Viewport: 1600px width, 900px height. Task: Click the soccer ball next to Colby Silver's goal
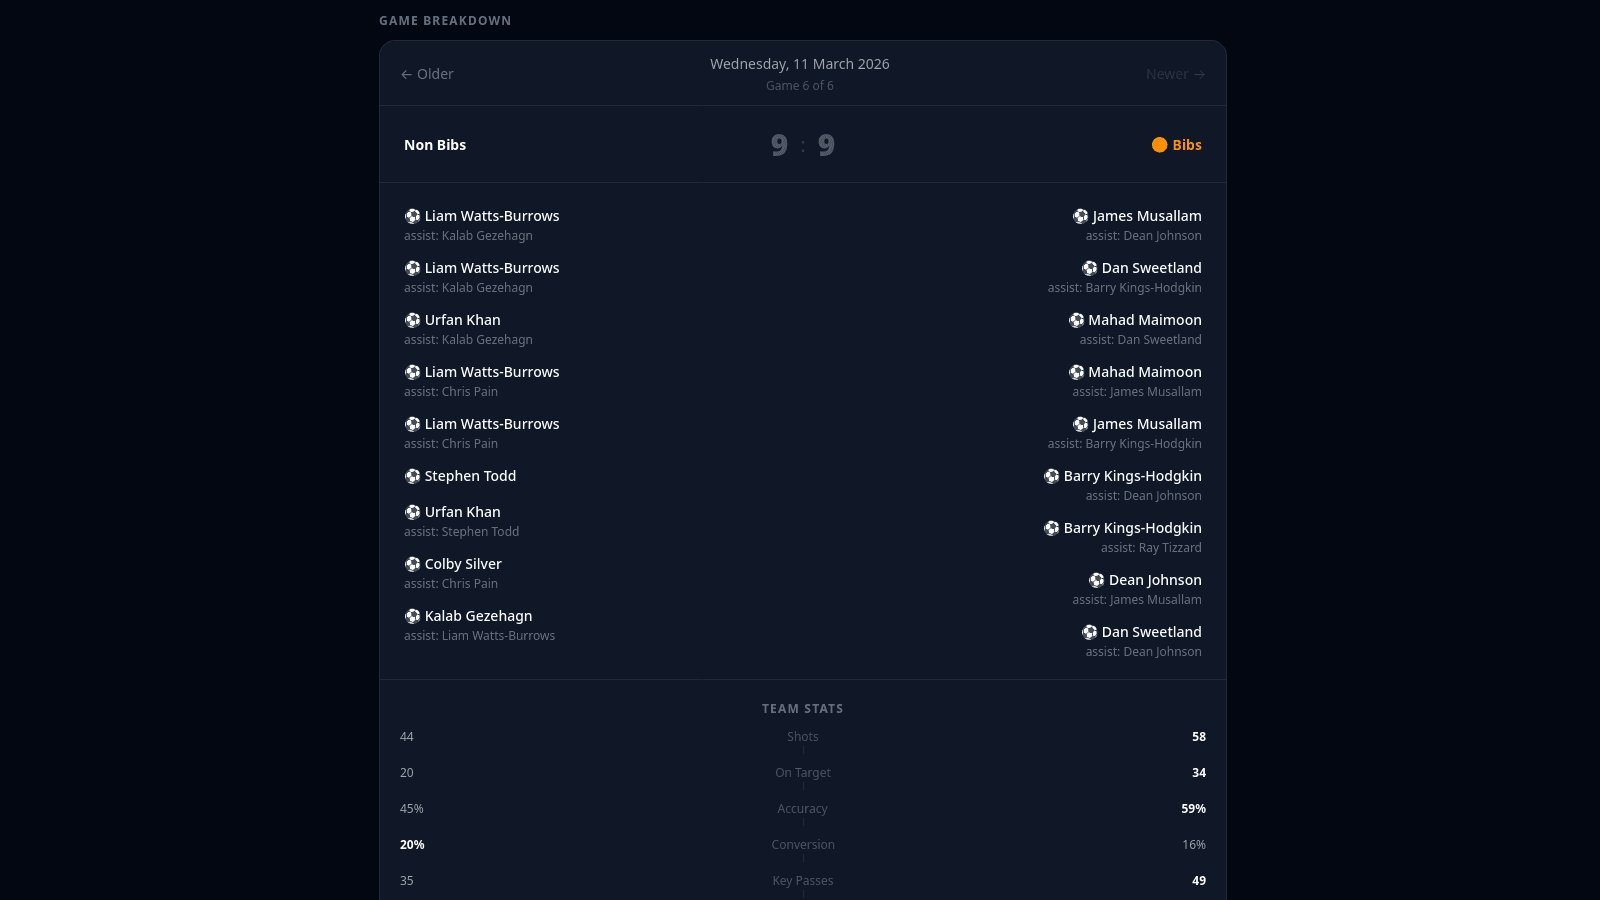pyautogui.click(x=413, y=564)
